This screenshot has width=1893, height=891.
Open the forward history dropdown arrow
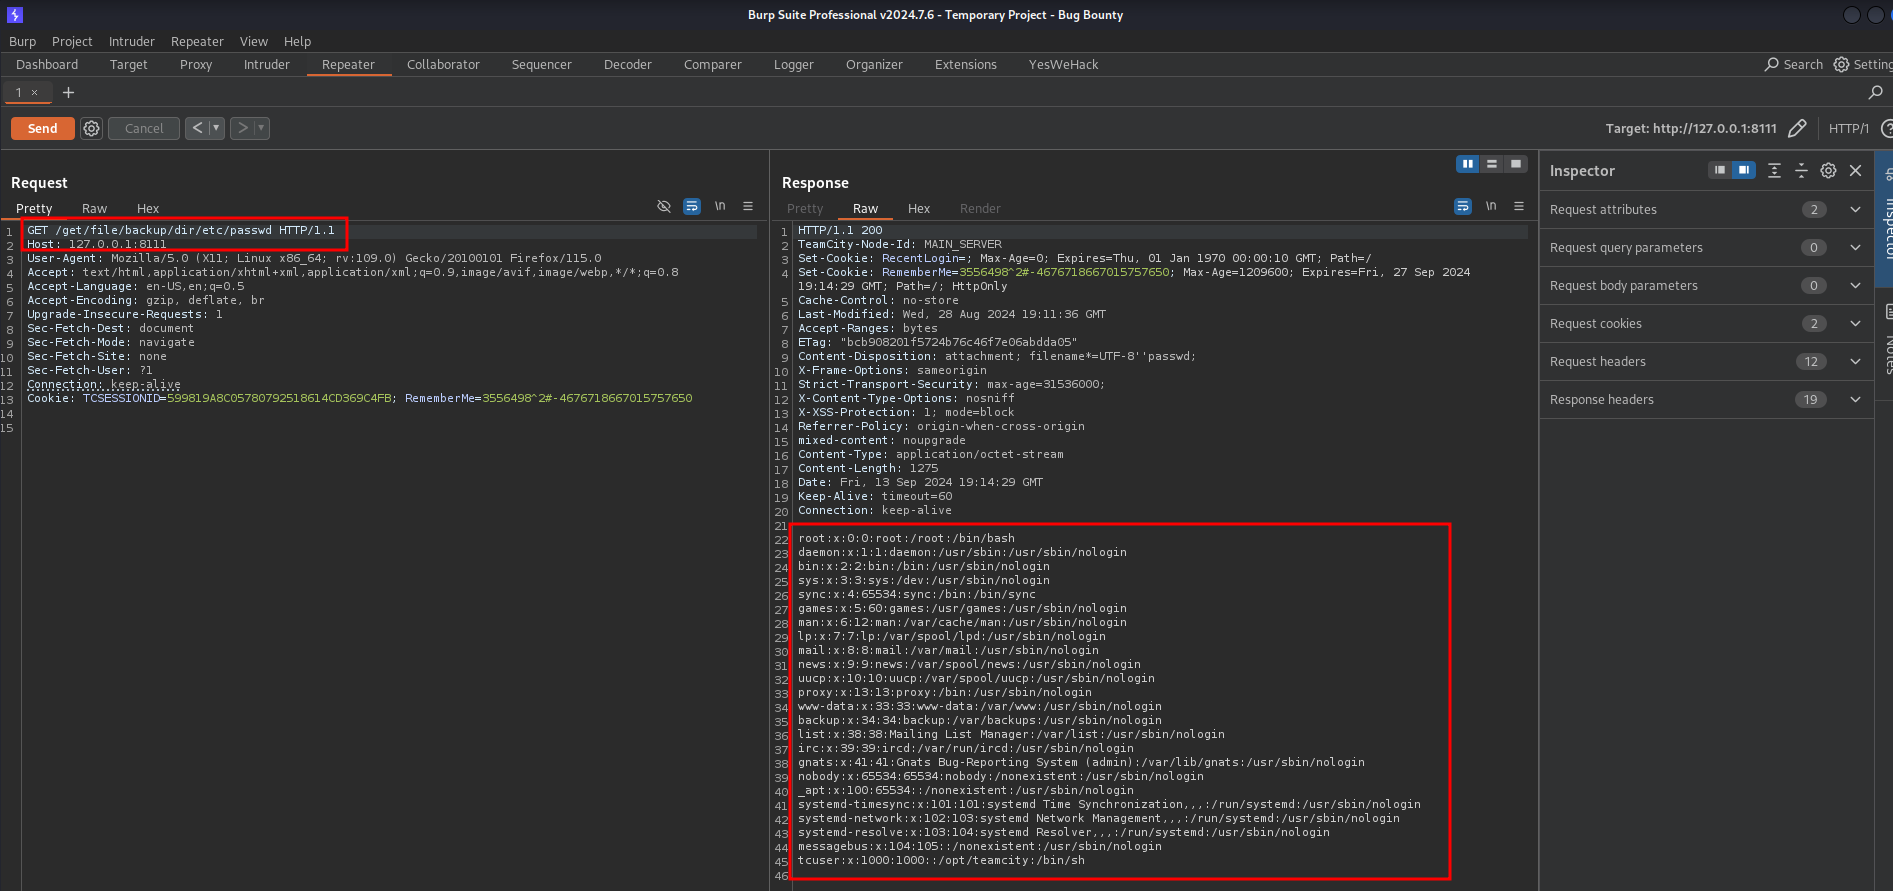coord(261,128)
